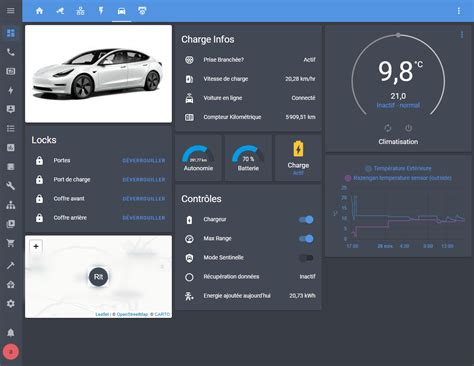
Task: Click the Rt marker on the map
Action: pyautogui.click(x=98, y=277)
